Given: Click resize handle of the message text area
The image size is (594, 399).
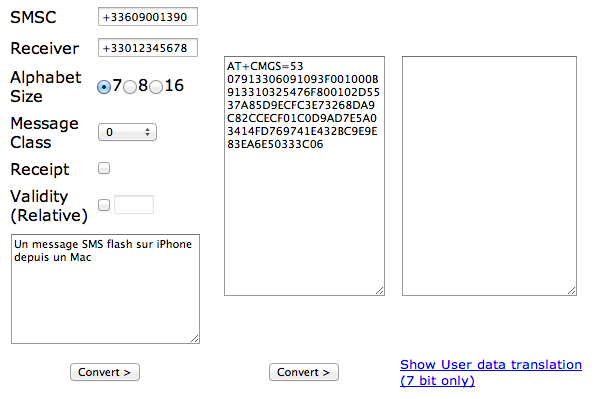Looking at the screenshot, I should [x=195, y=339].
